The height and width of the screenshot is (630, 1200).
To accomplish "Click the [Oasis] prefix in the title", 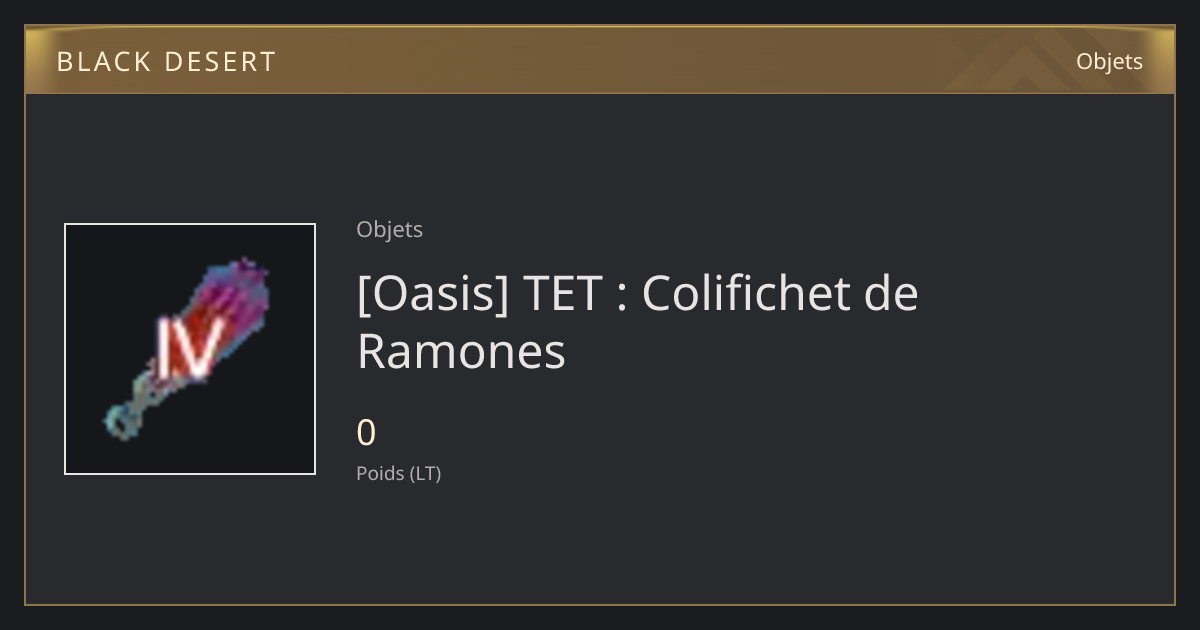I will [433, 293].
